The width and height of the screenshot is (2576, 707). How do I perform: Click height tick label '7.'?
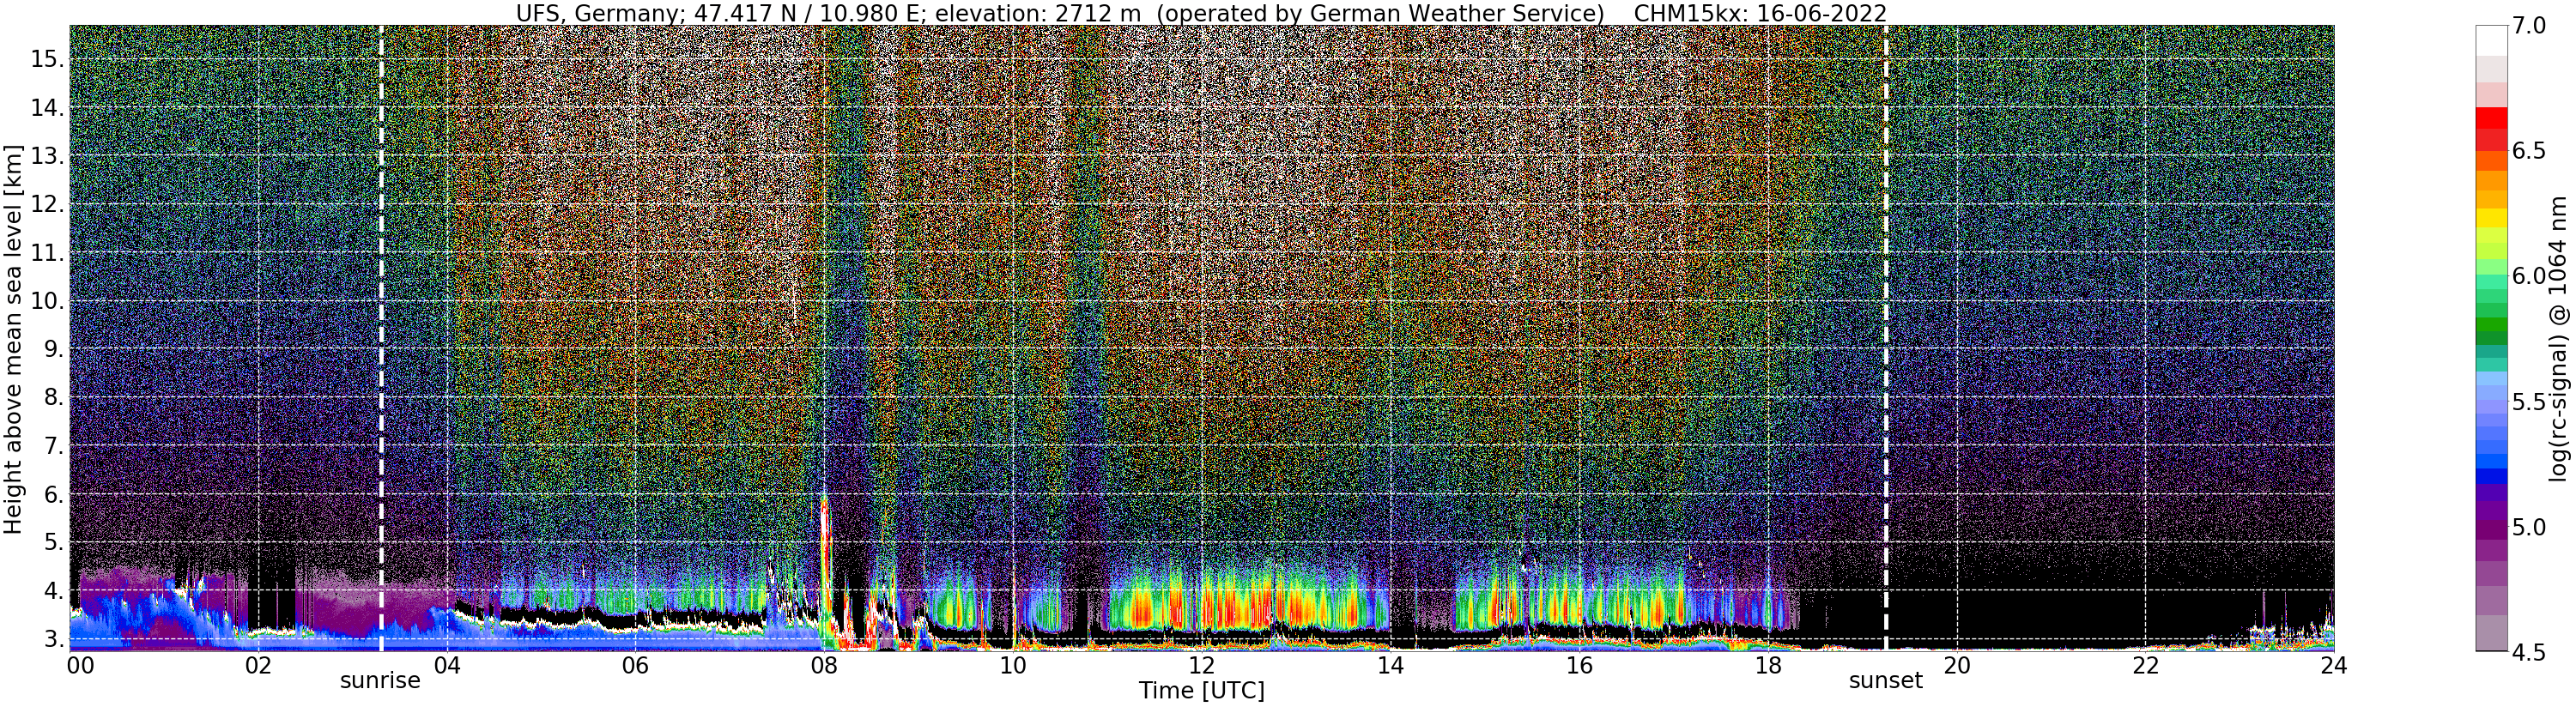pyautogui.click(x=52, y=446)
